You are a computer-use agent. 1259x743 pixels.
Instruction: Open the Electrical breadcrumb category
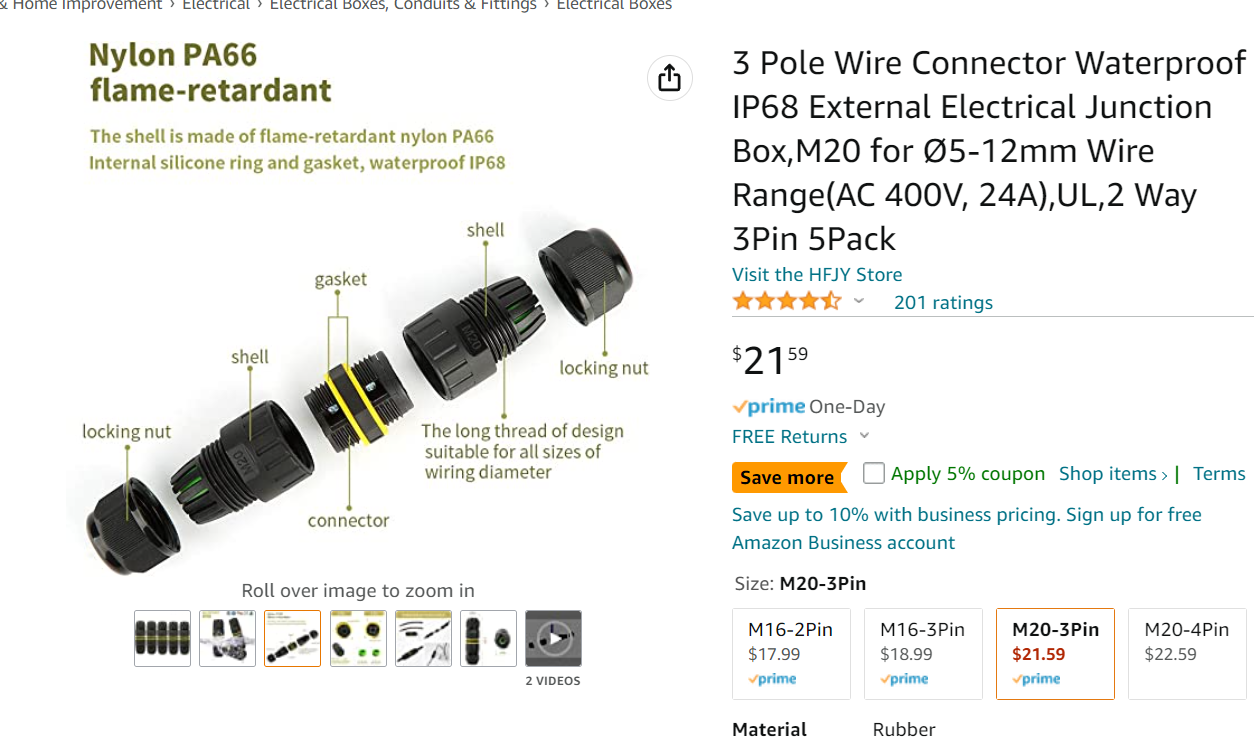coord(216,5)
